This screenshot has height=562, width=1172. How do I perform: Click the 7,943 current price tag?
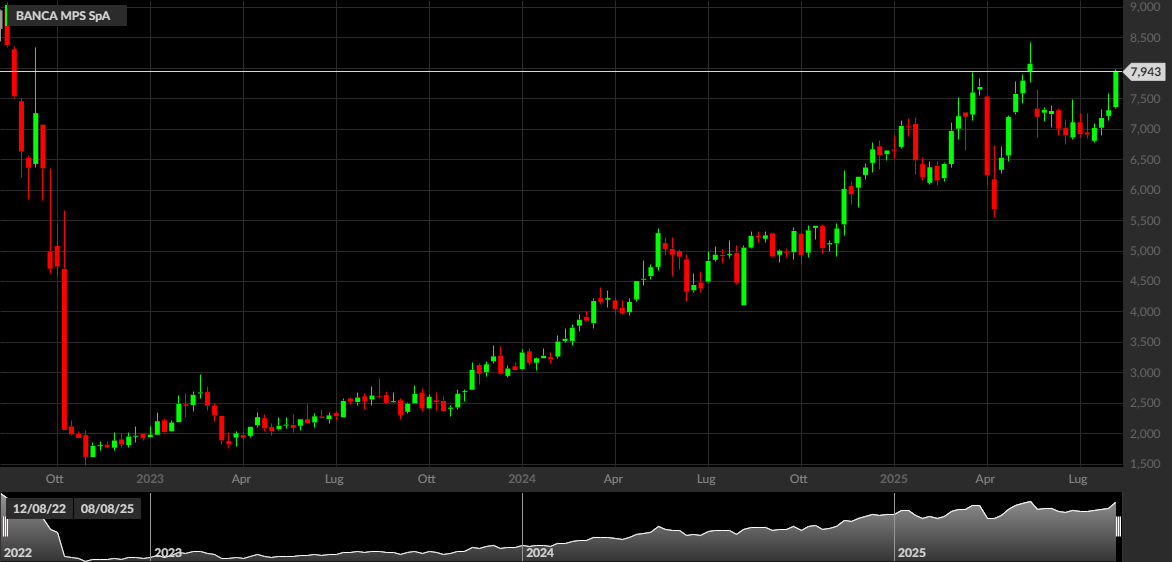pos(1144,72)
